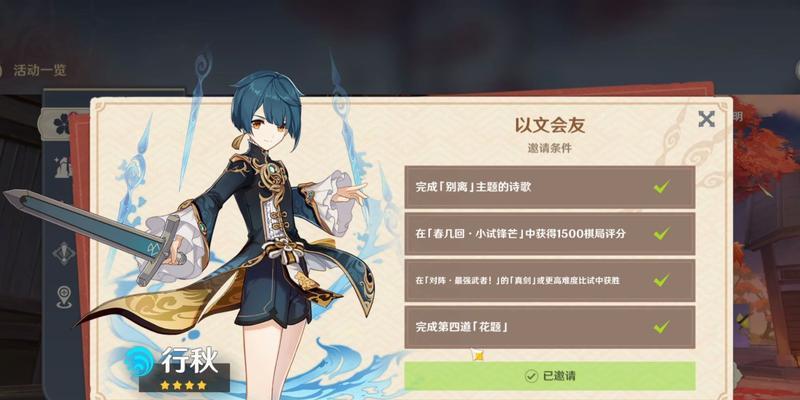The height and width of the screenshot is (400, 800).
Task: Click the Hydro element icon beside 行秋
Action: pyautogui.click(x=139, y=362)
